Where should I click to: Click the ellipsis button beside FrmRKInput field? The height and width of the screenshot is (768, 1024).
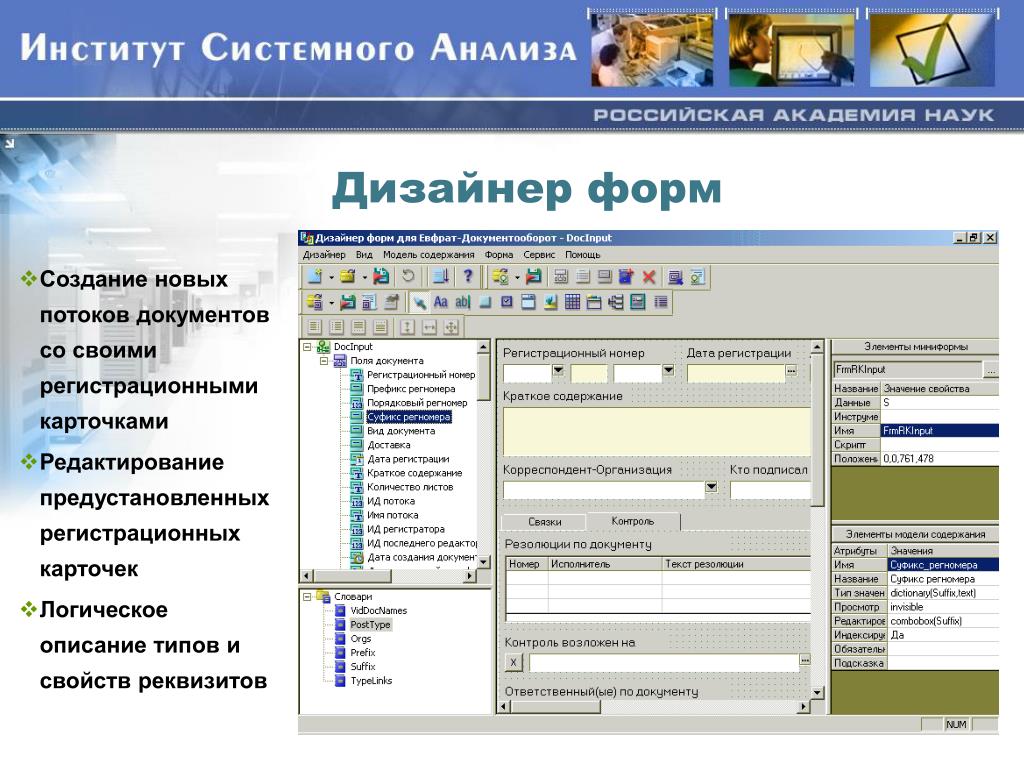(x=991, y=370)
